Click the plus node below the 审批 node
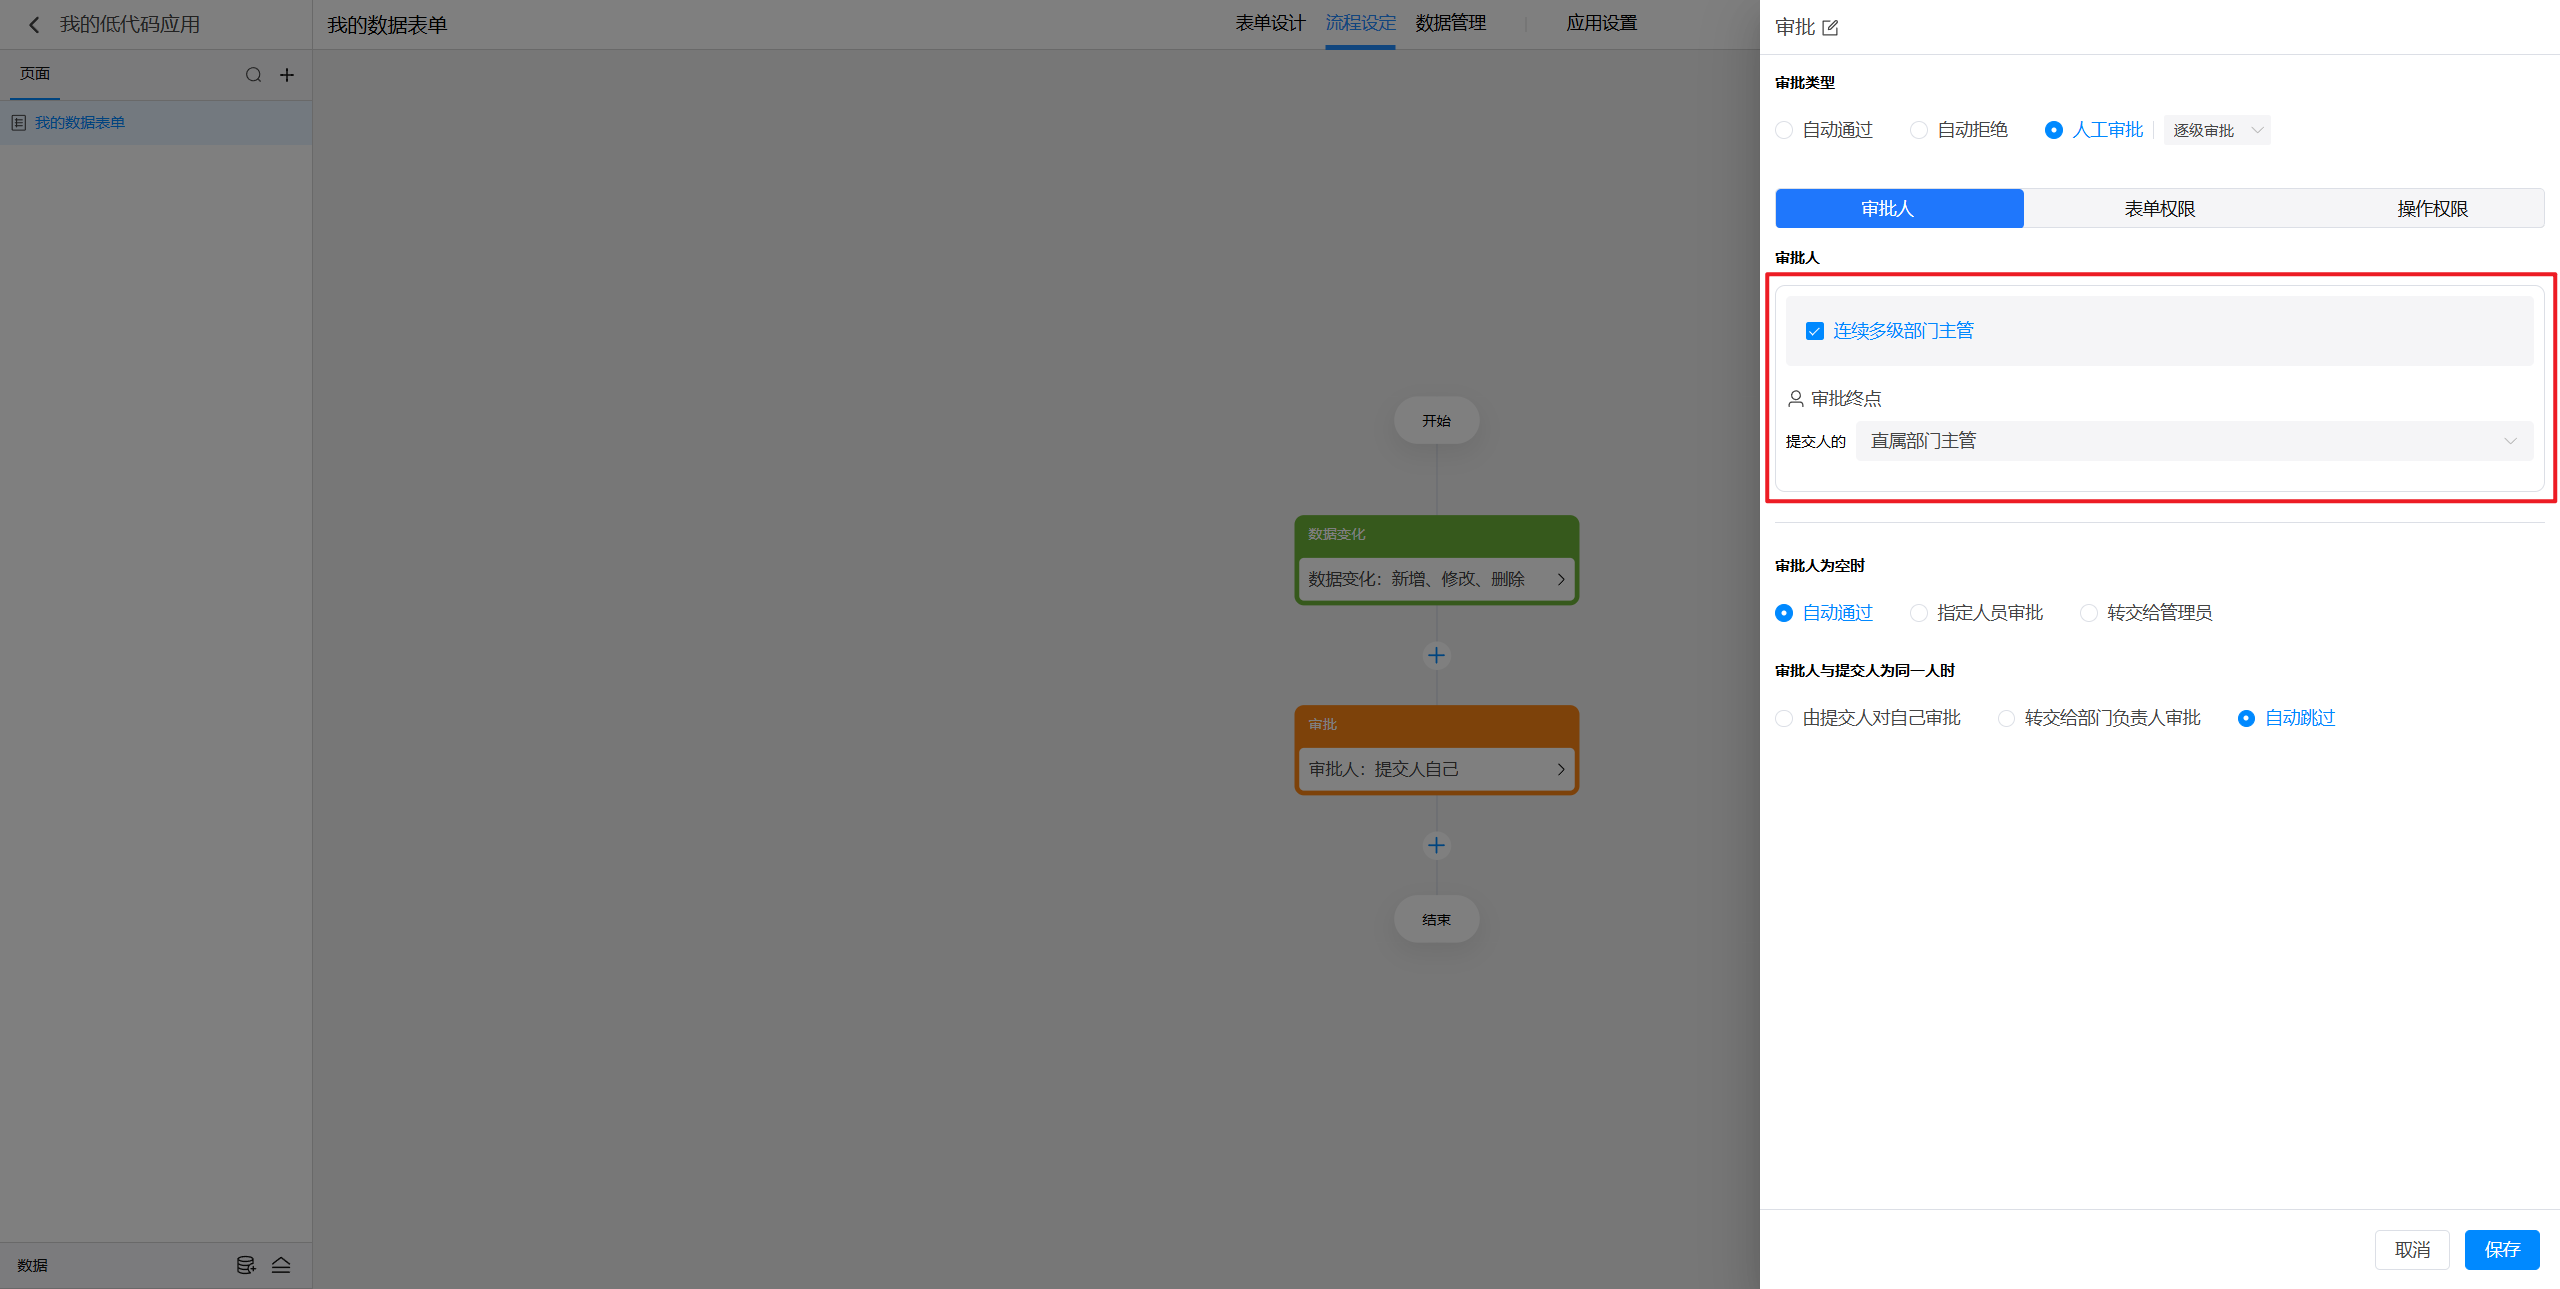 coord(1436,845)
